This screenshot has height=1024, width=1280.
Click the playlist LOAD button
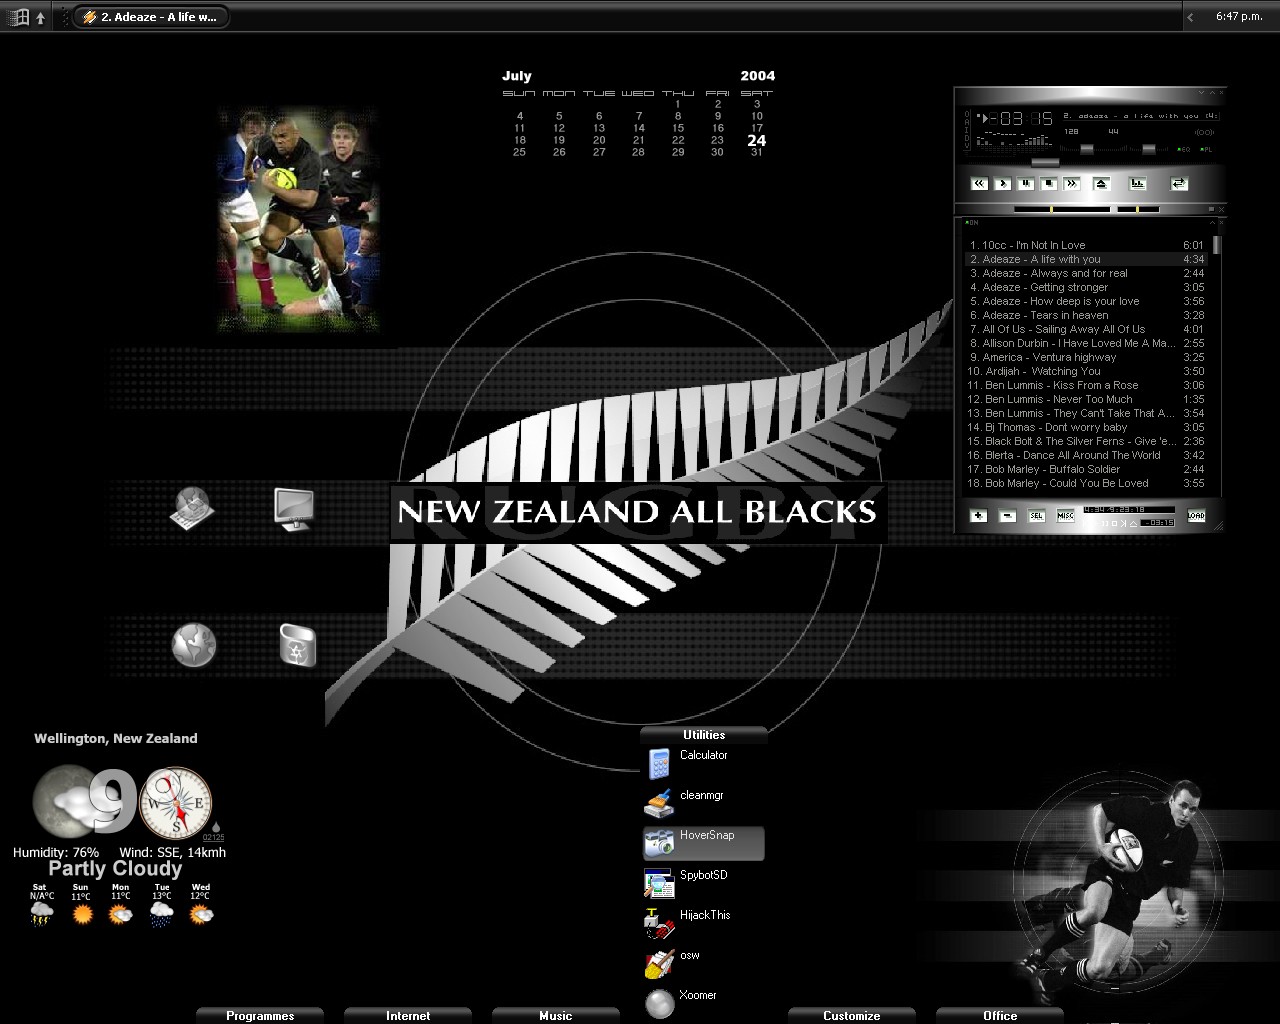point(1196,516)
